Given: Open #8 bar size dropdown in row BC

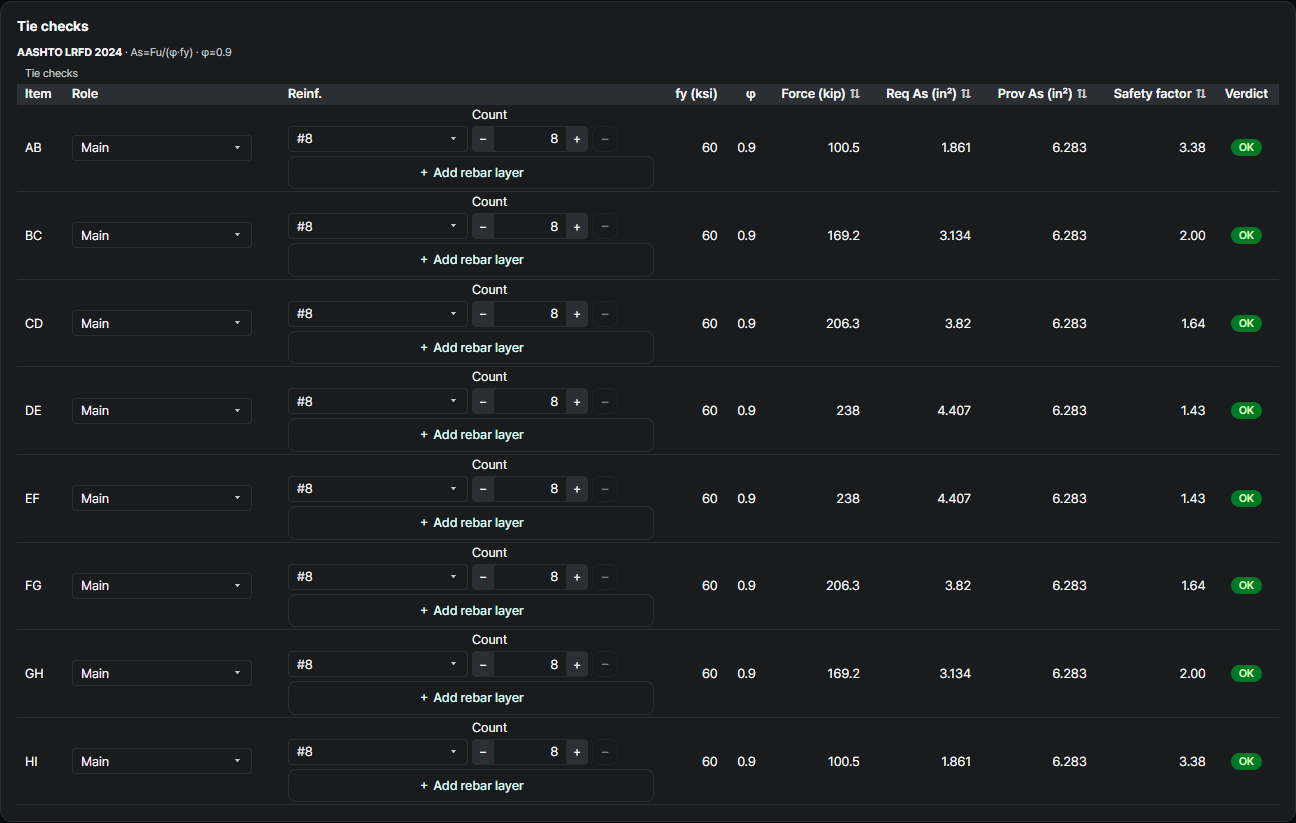Looking at the screenshot, I should tap(378, 227).
